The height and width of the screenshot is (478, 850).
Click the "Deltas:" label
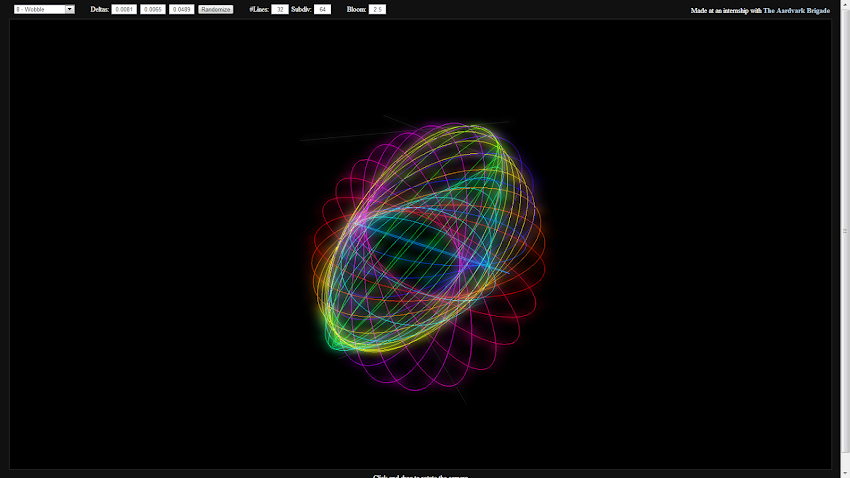click(99, 9)
